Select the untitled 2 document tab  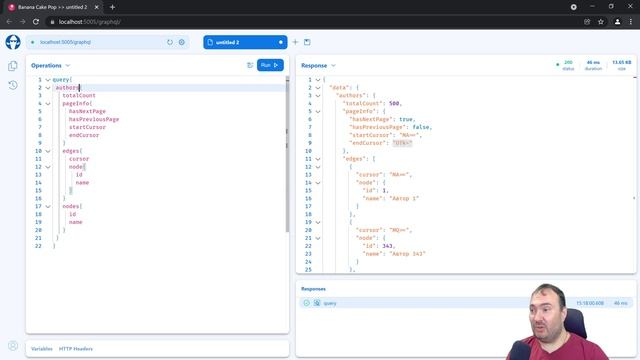tap(245, 42)
